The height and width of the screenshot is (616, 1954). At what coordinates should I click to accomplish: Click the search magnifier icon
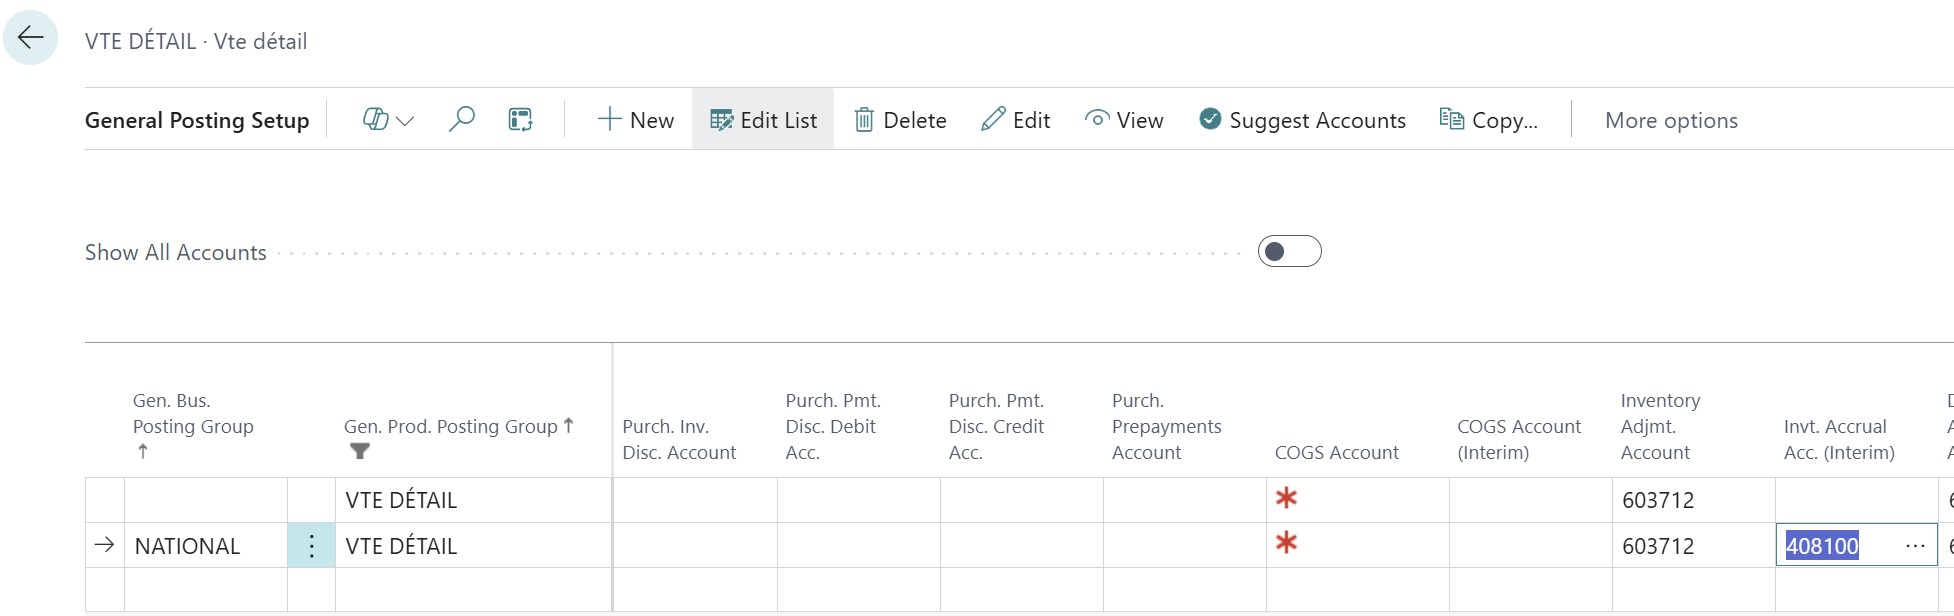[x=461, y=120]
